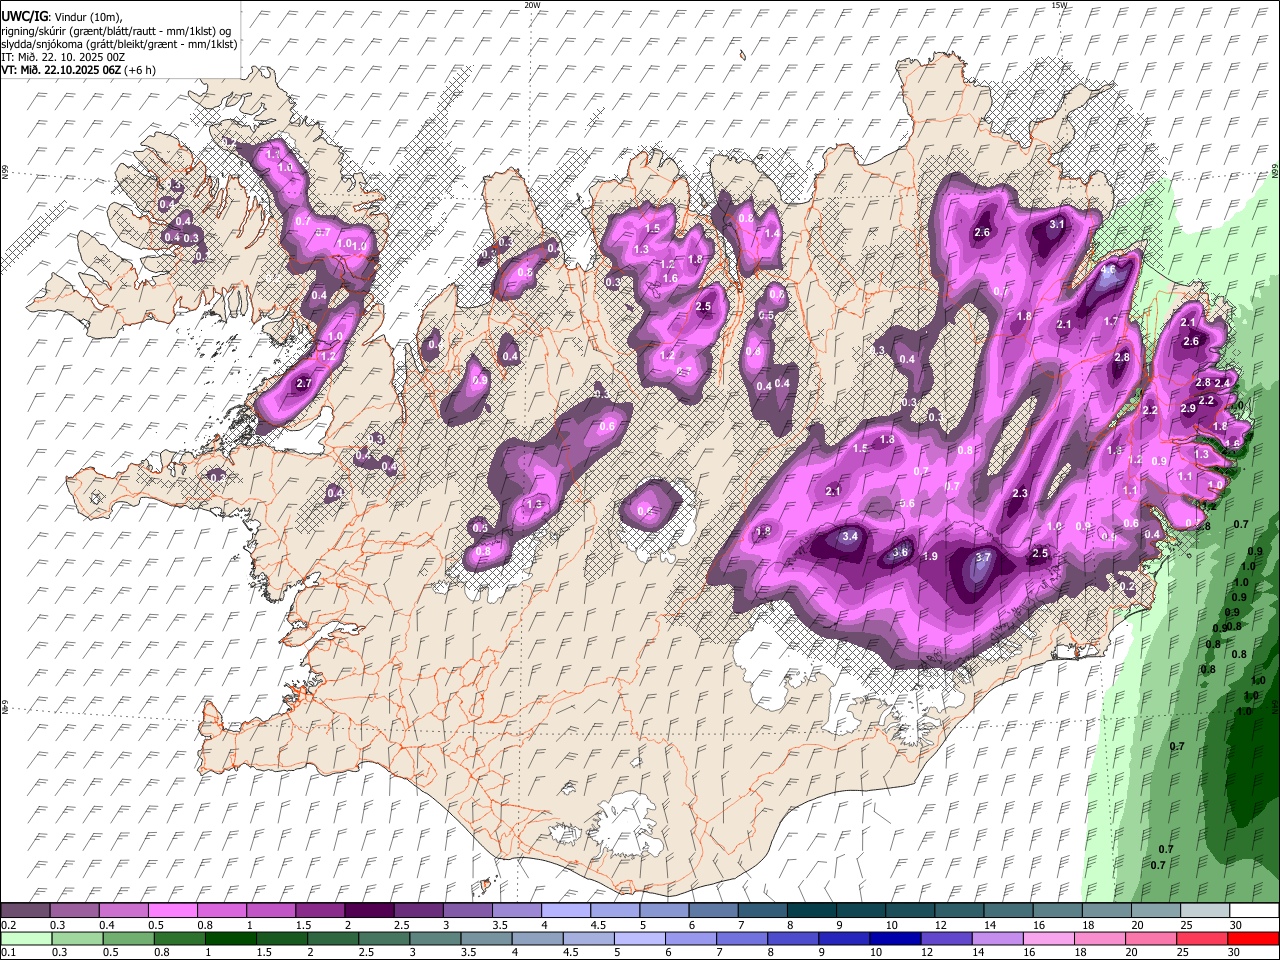Click the '0.1' label in lower legend row

pyautogui.click(x=8, y=953)
